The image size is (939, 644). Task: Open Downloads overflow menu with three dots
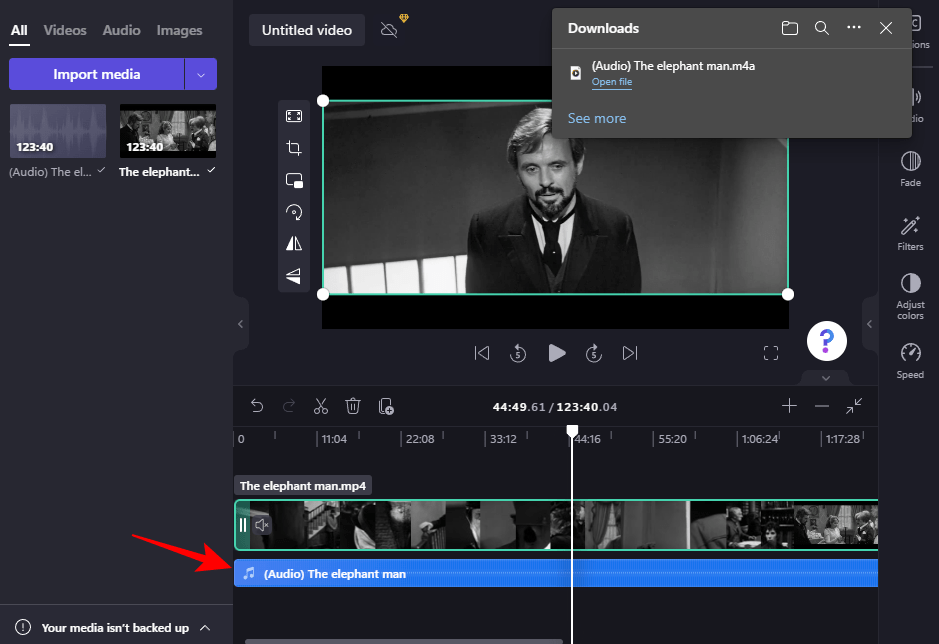click(x=853, y=28)
